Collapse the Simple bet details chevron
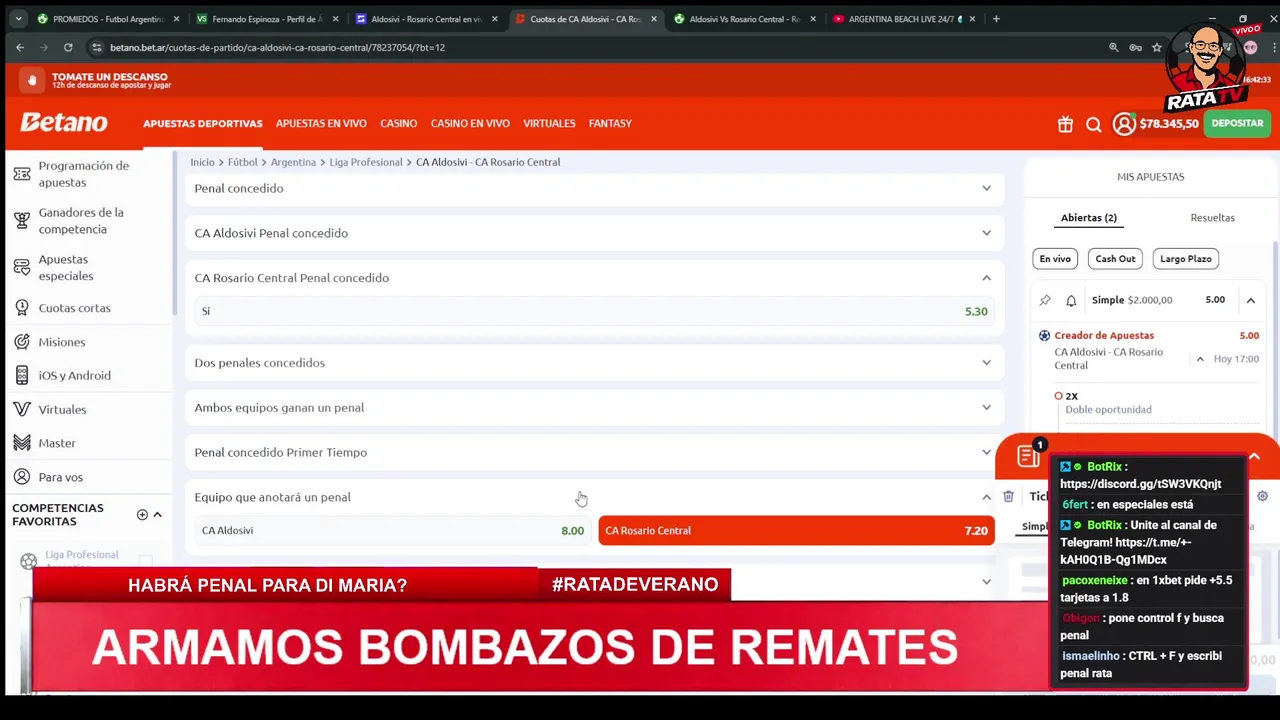 tap(1250, 300)
